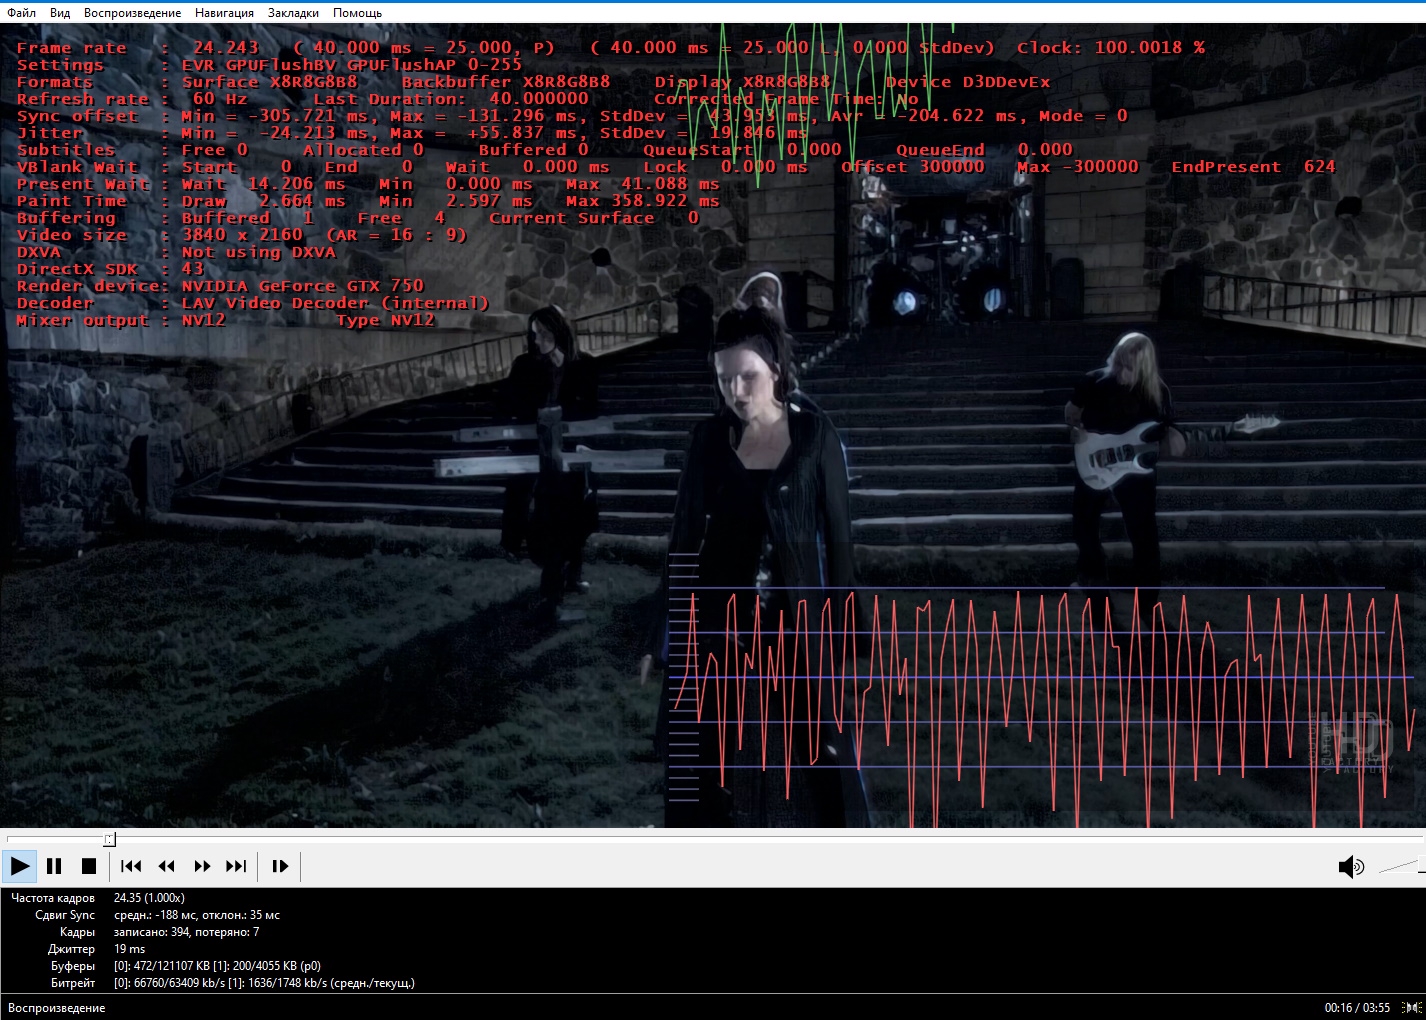Screen dimensions: 1426x1020
Task: Mute the audio via speaker icon
Action: click(x=1351, y=866)
